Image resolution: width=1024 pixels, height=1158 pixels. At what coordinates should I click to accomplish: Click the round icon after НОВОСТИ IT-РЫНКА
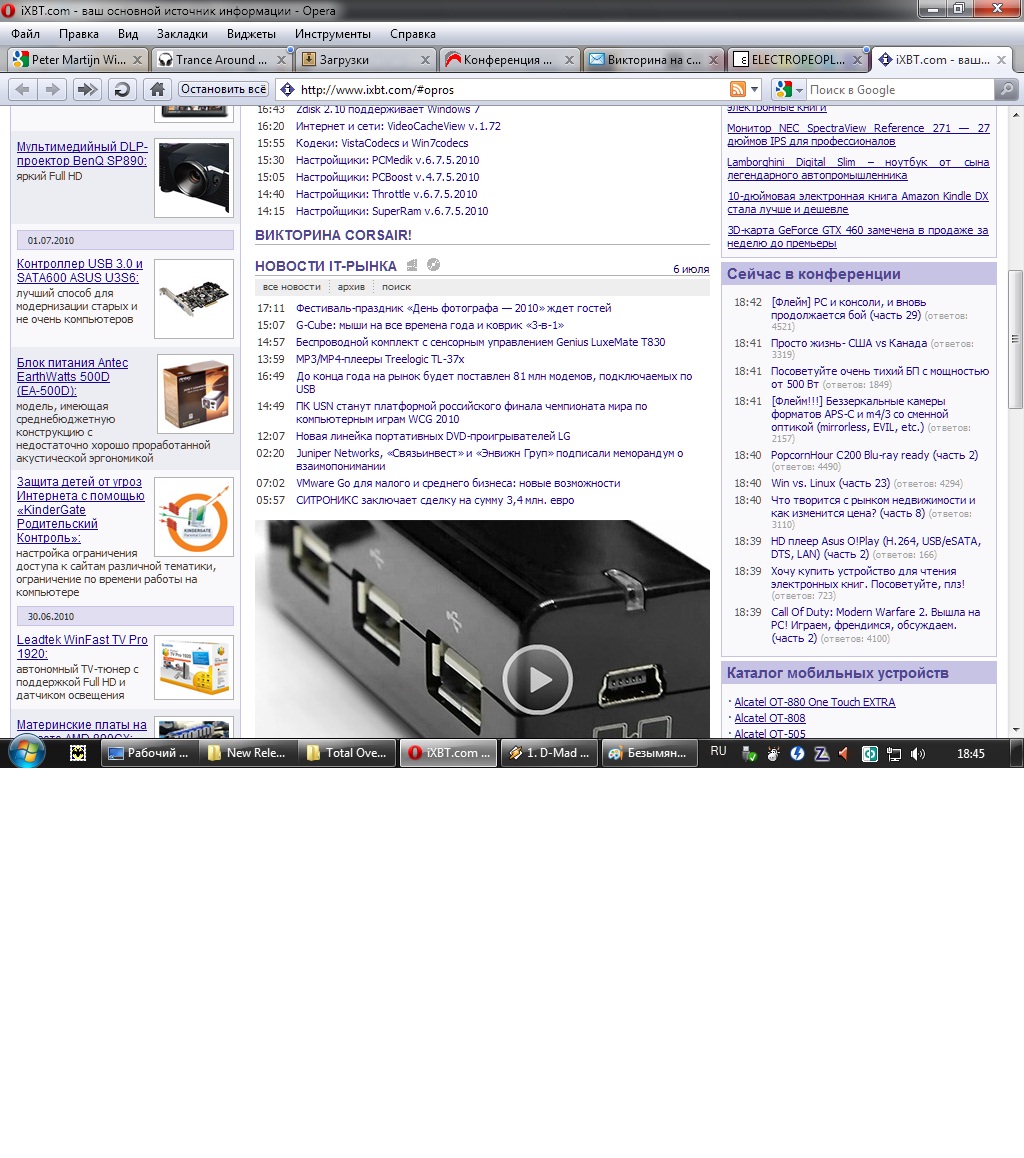tap(433, 264)
